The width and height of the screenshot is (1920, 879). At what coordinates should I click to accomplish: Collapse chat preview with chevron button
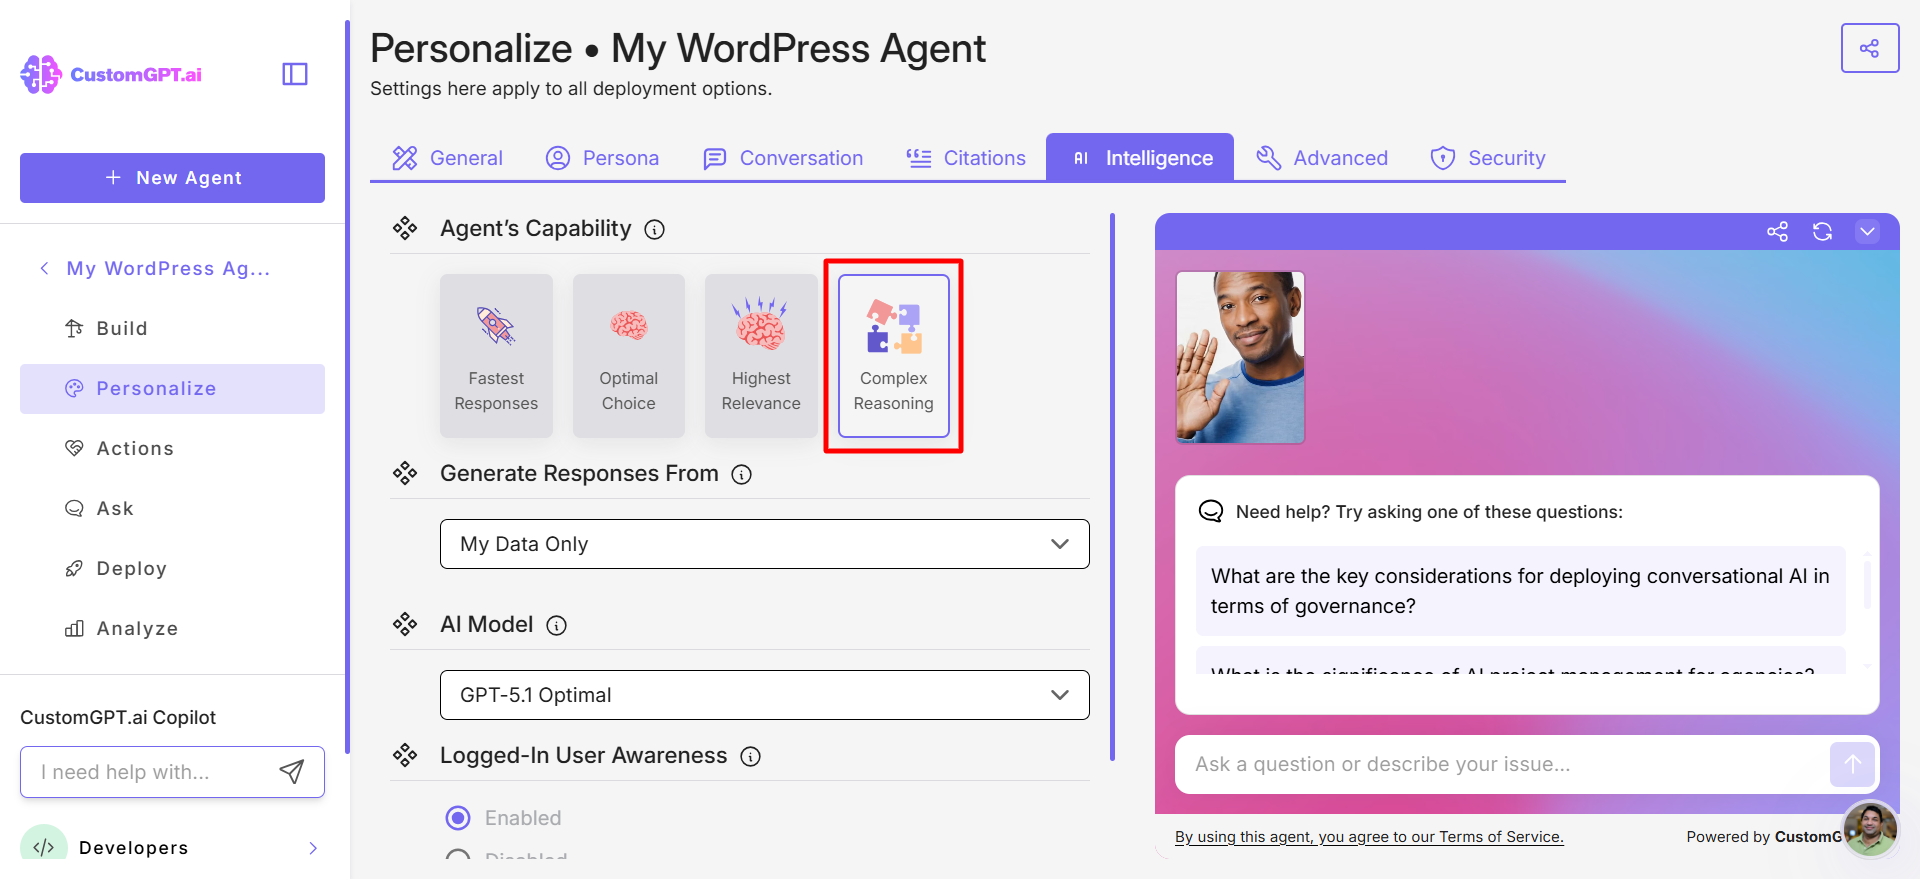[1867, 232]
